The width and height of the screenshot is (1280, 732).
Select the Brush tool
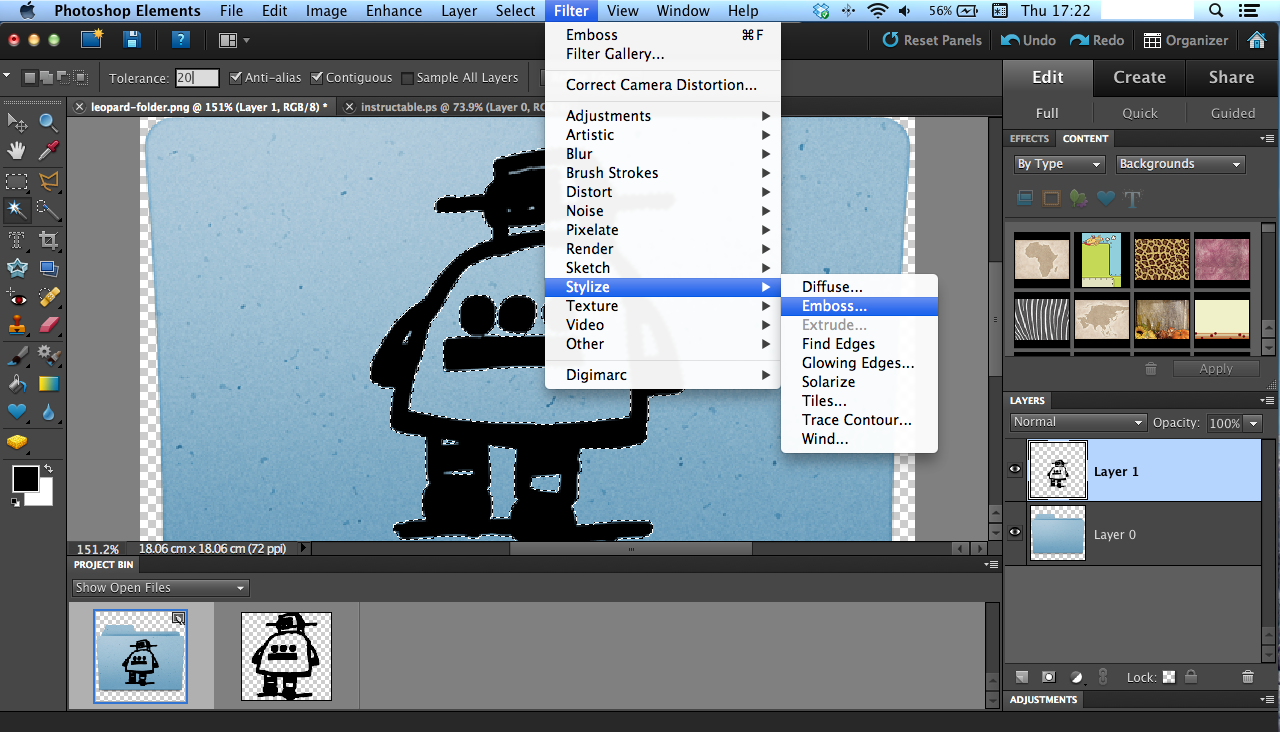tap(17, 355)
